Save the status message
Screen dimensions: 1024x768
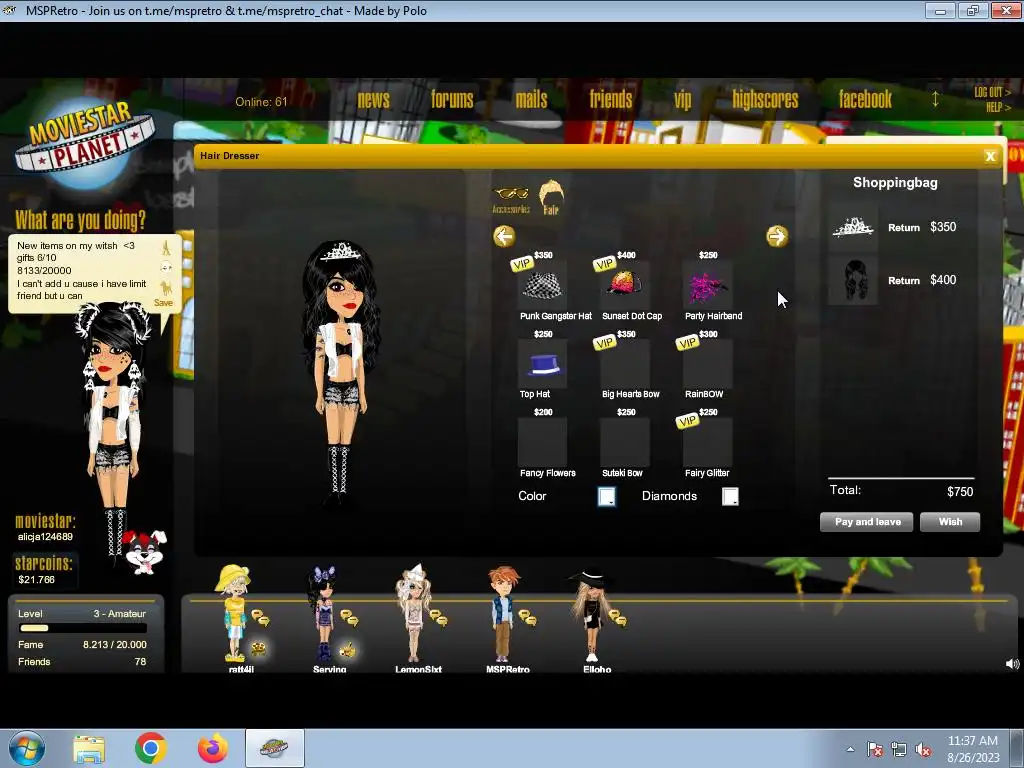pos(163,303)
